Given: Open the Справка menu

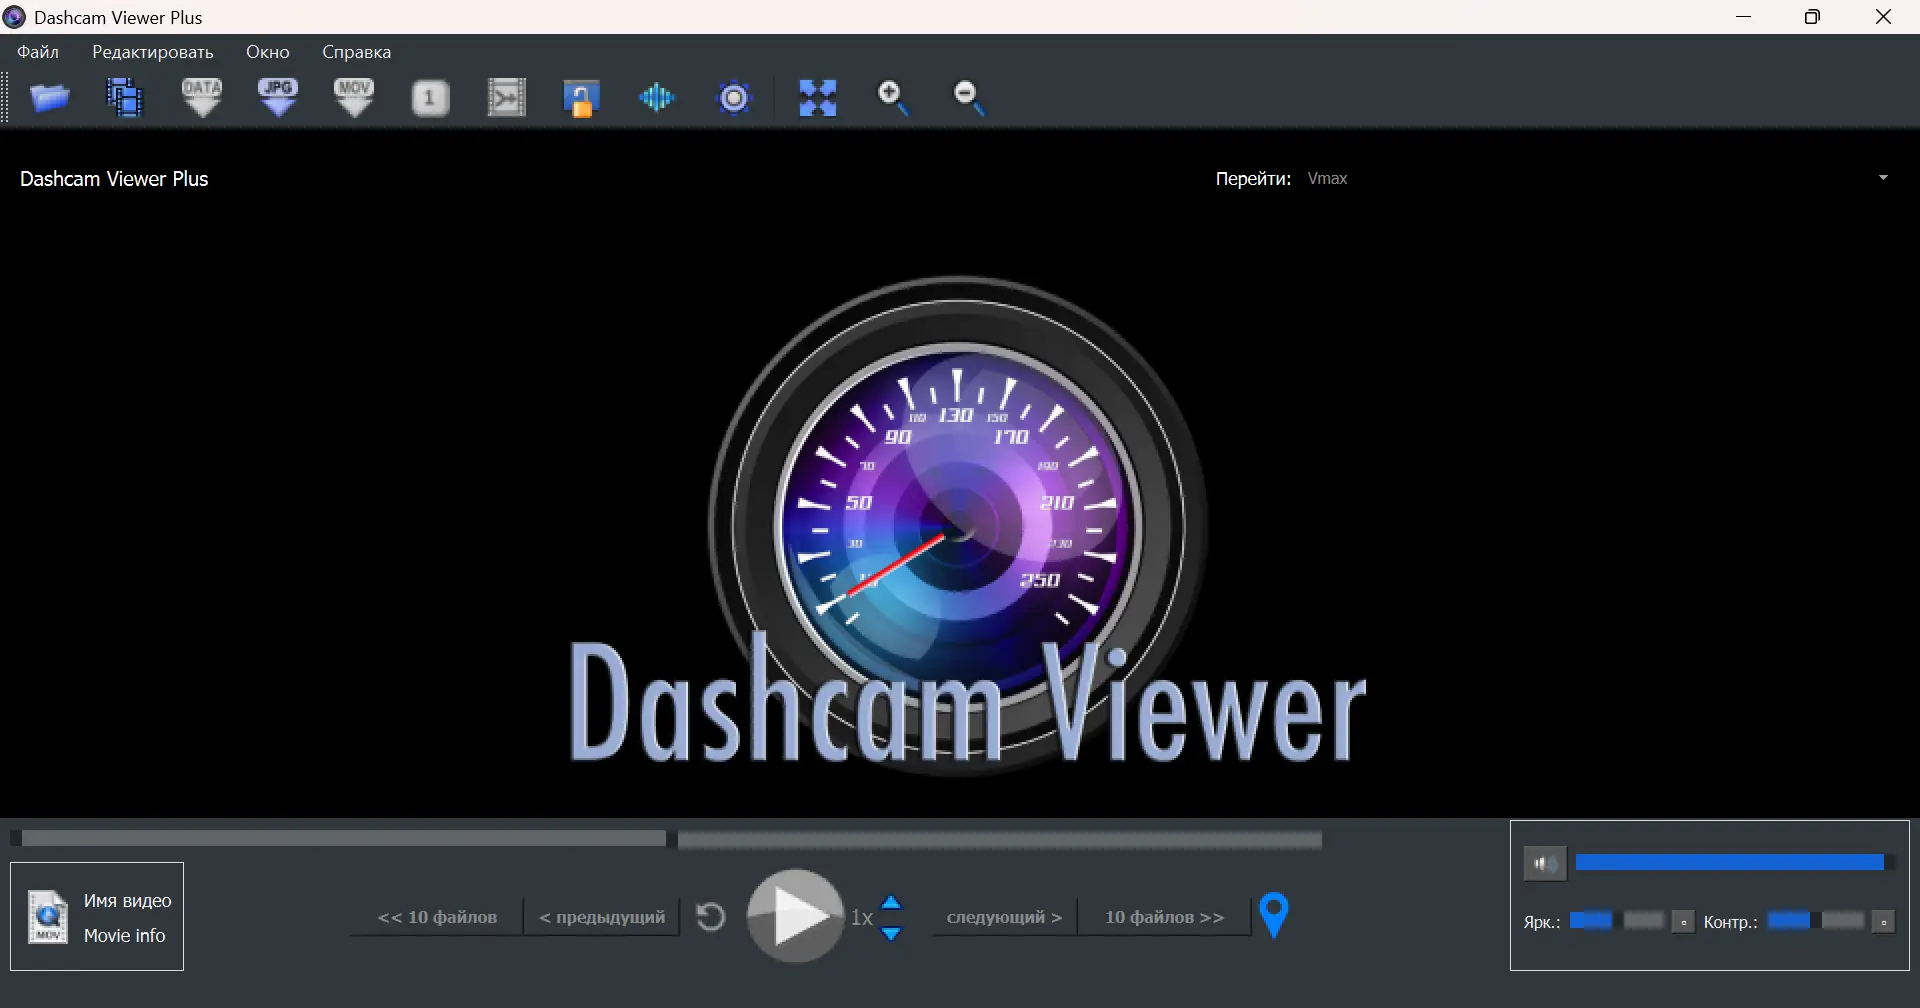Looking at the screenshot, I should tap(356, 51).
